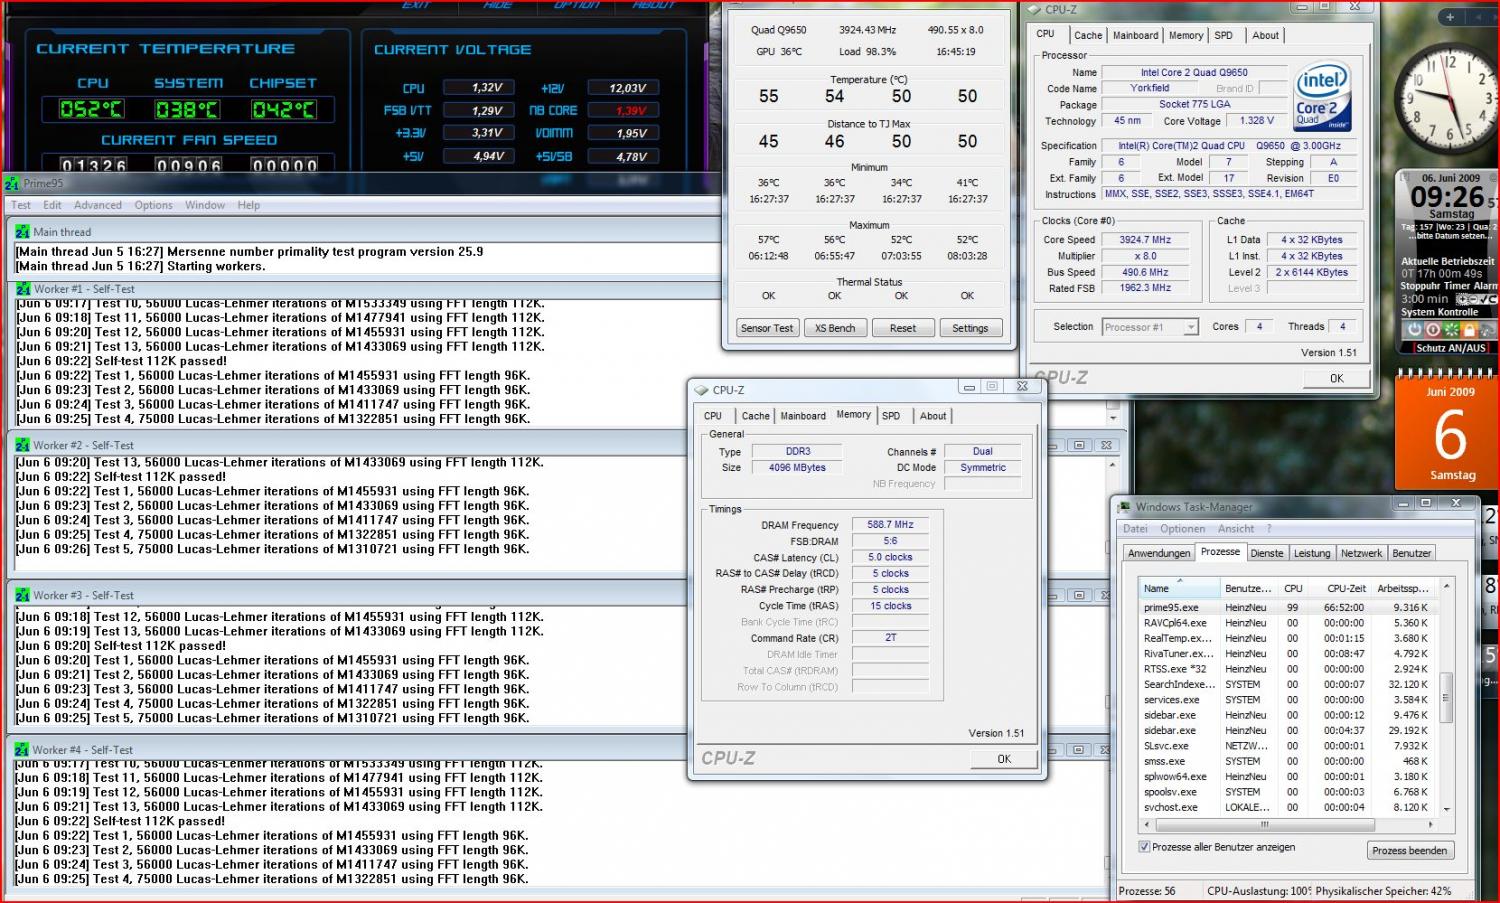Click the Worker #2 Self-Test window icon
The height and width of the screenshot is (903, 1500).
click(x=23, y=445)
